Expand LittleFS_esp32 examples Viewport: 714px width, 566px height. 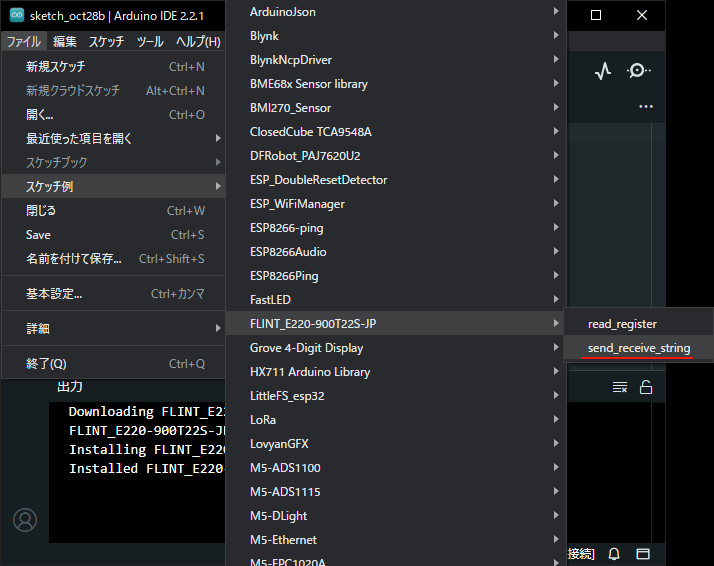pos(396,396)
